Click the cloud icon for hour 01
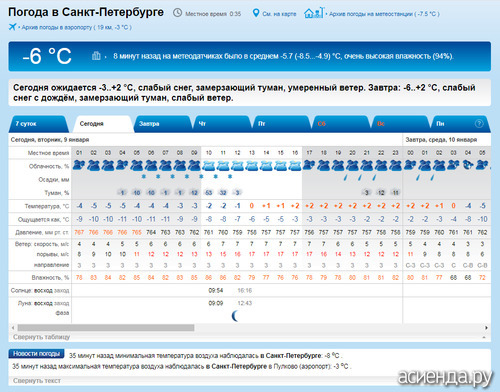 [x=79, y=165]
